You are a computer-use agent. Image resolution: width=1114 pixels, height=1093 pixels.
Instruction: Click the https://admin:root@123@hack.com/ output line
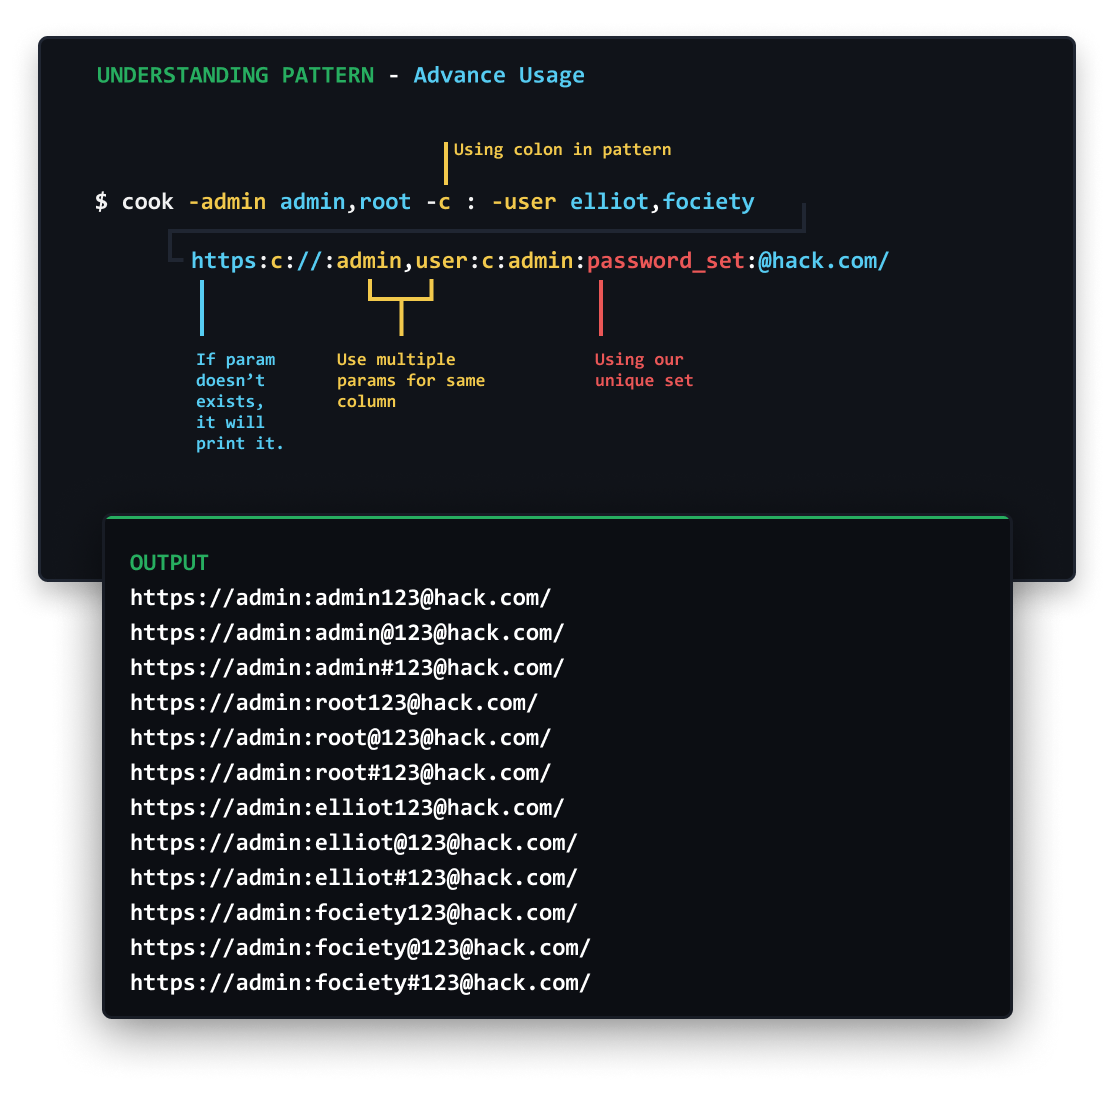coord(340,738)
